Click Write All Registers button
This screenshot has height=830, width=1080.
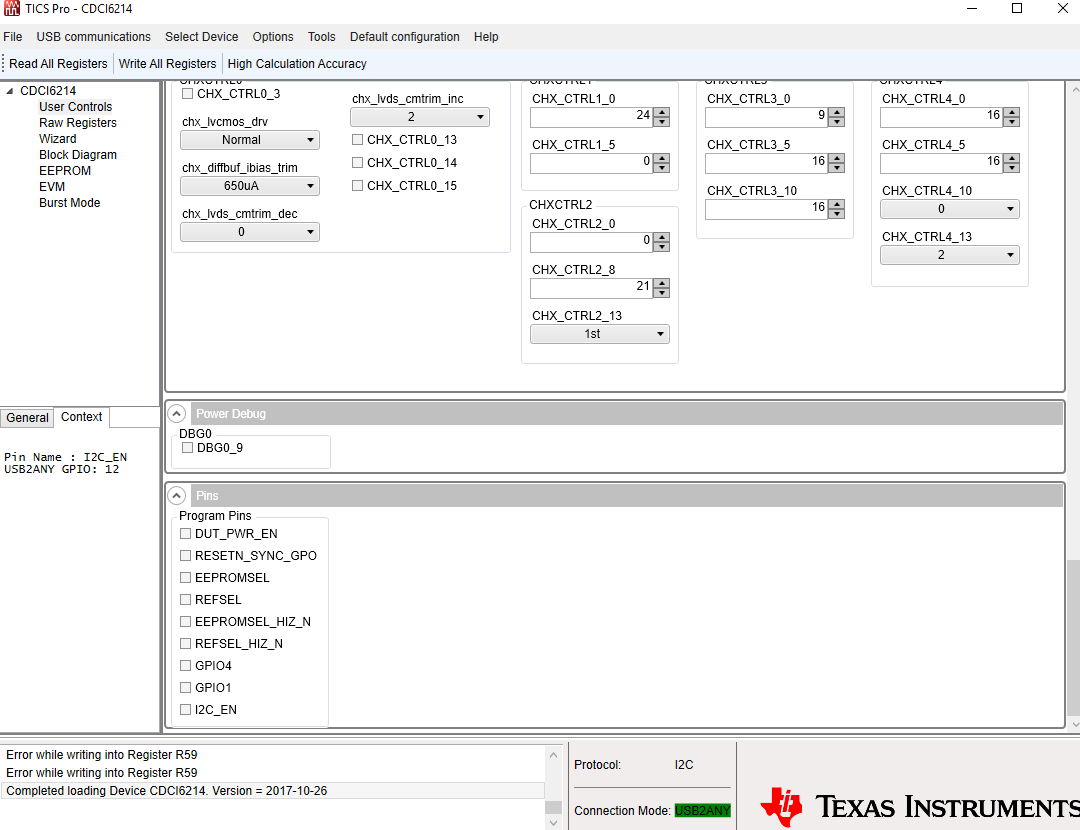167,63
